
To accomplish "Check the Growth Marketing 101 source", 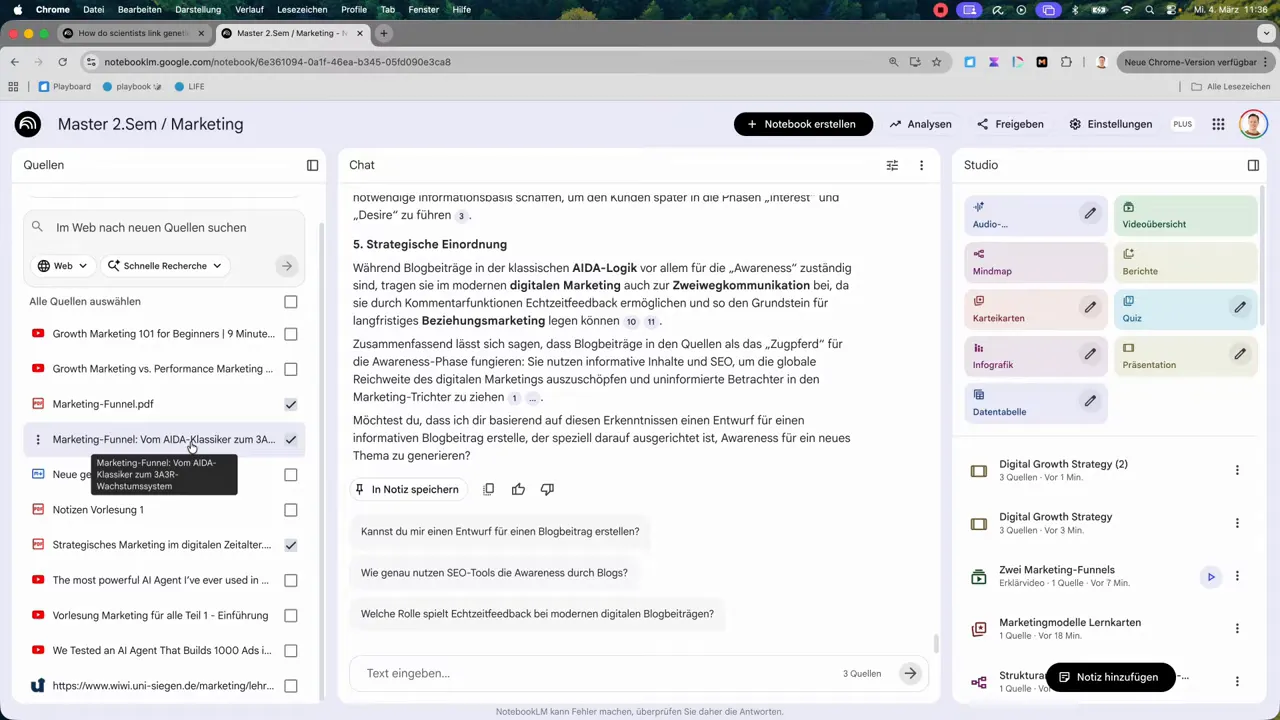I will coord(290,333).
